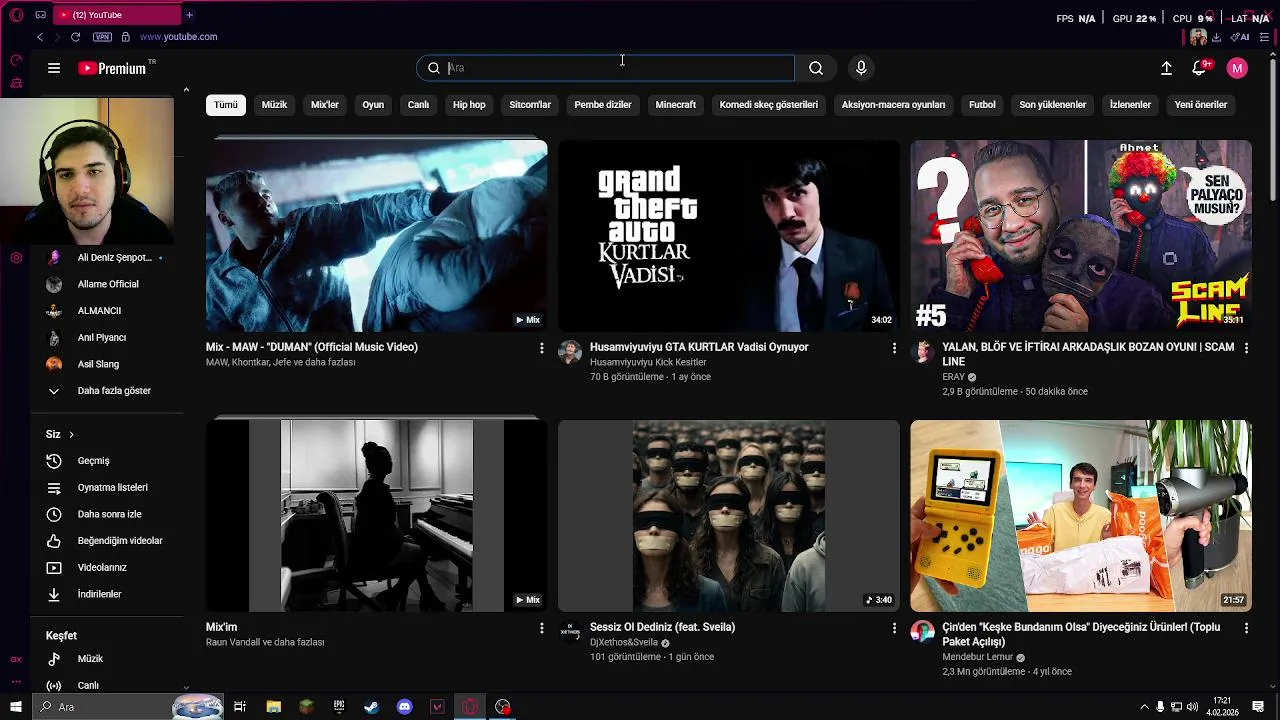Screen dimensions: 1280x720
Task: Open Steam from the taskbar
Action: coord(371,707)
